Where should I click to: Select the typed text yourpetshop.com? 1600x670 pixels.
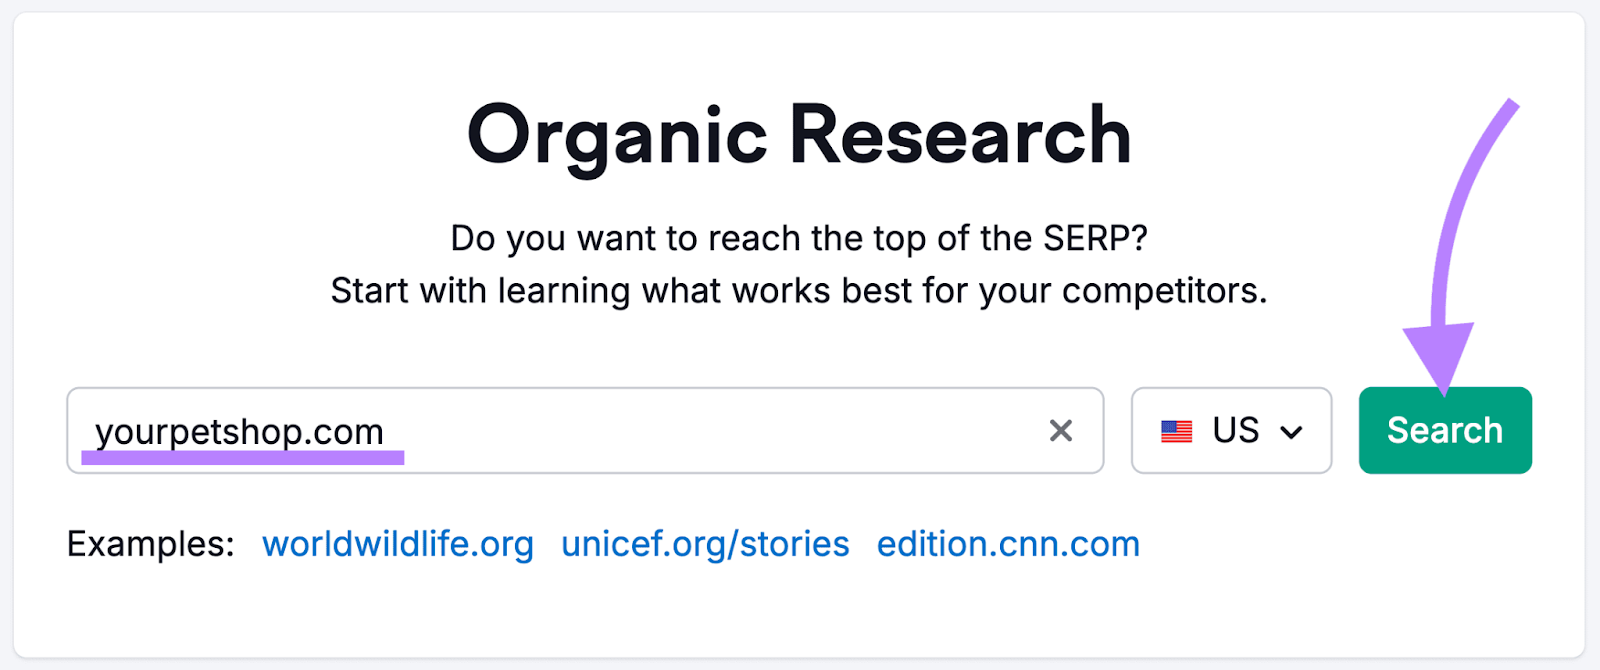[x=240, y=430]
